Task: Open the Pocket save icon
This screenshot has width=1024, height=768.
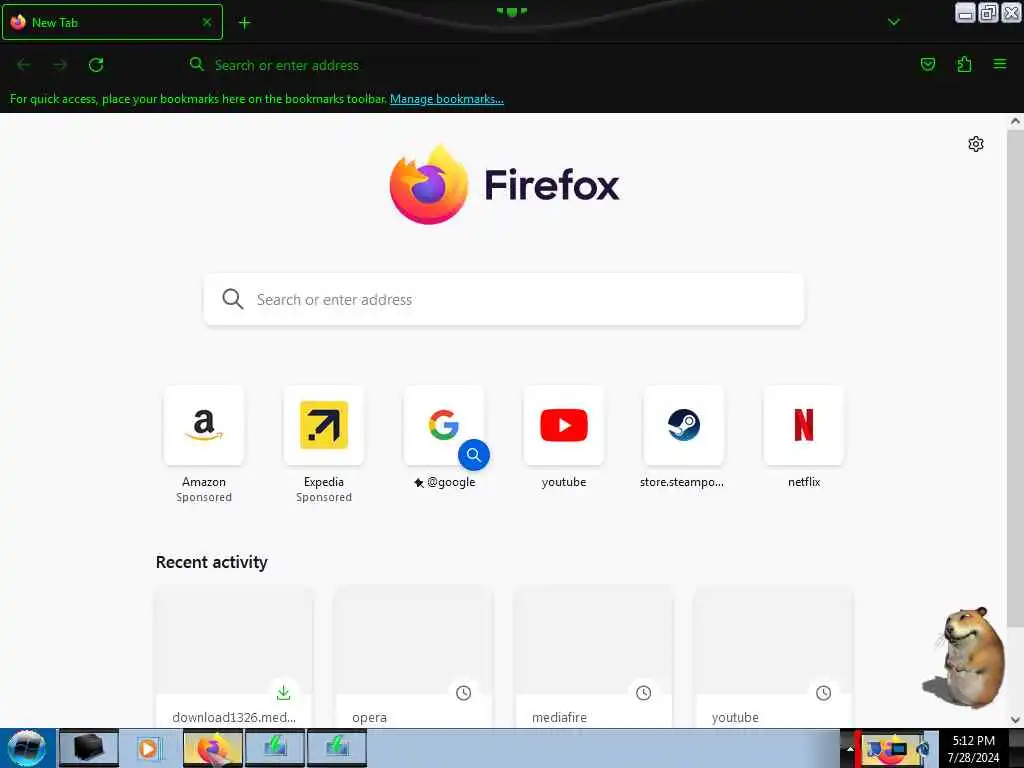Action: click(x=927, y=64)
